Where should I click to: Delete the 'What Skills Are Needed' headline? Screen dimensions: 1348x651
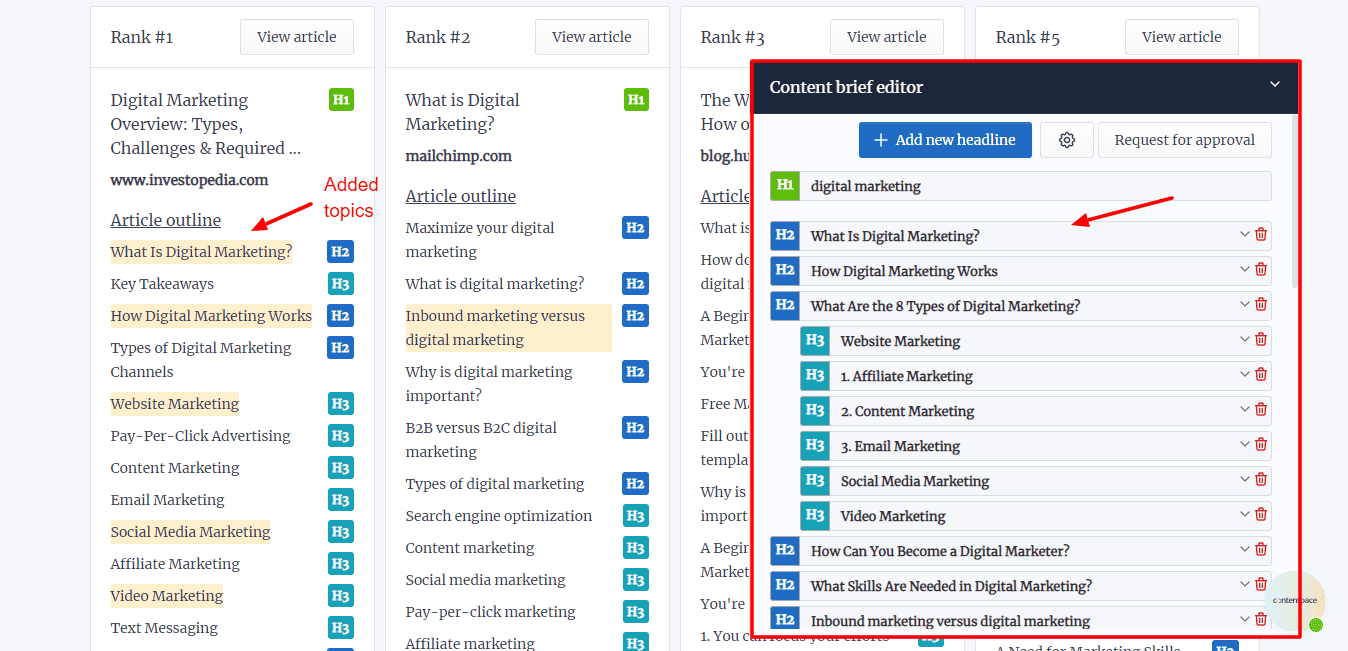[x=1261, y=585]
